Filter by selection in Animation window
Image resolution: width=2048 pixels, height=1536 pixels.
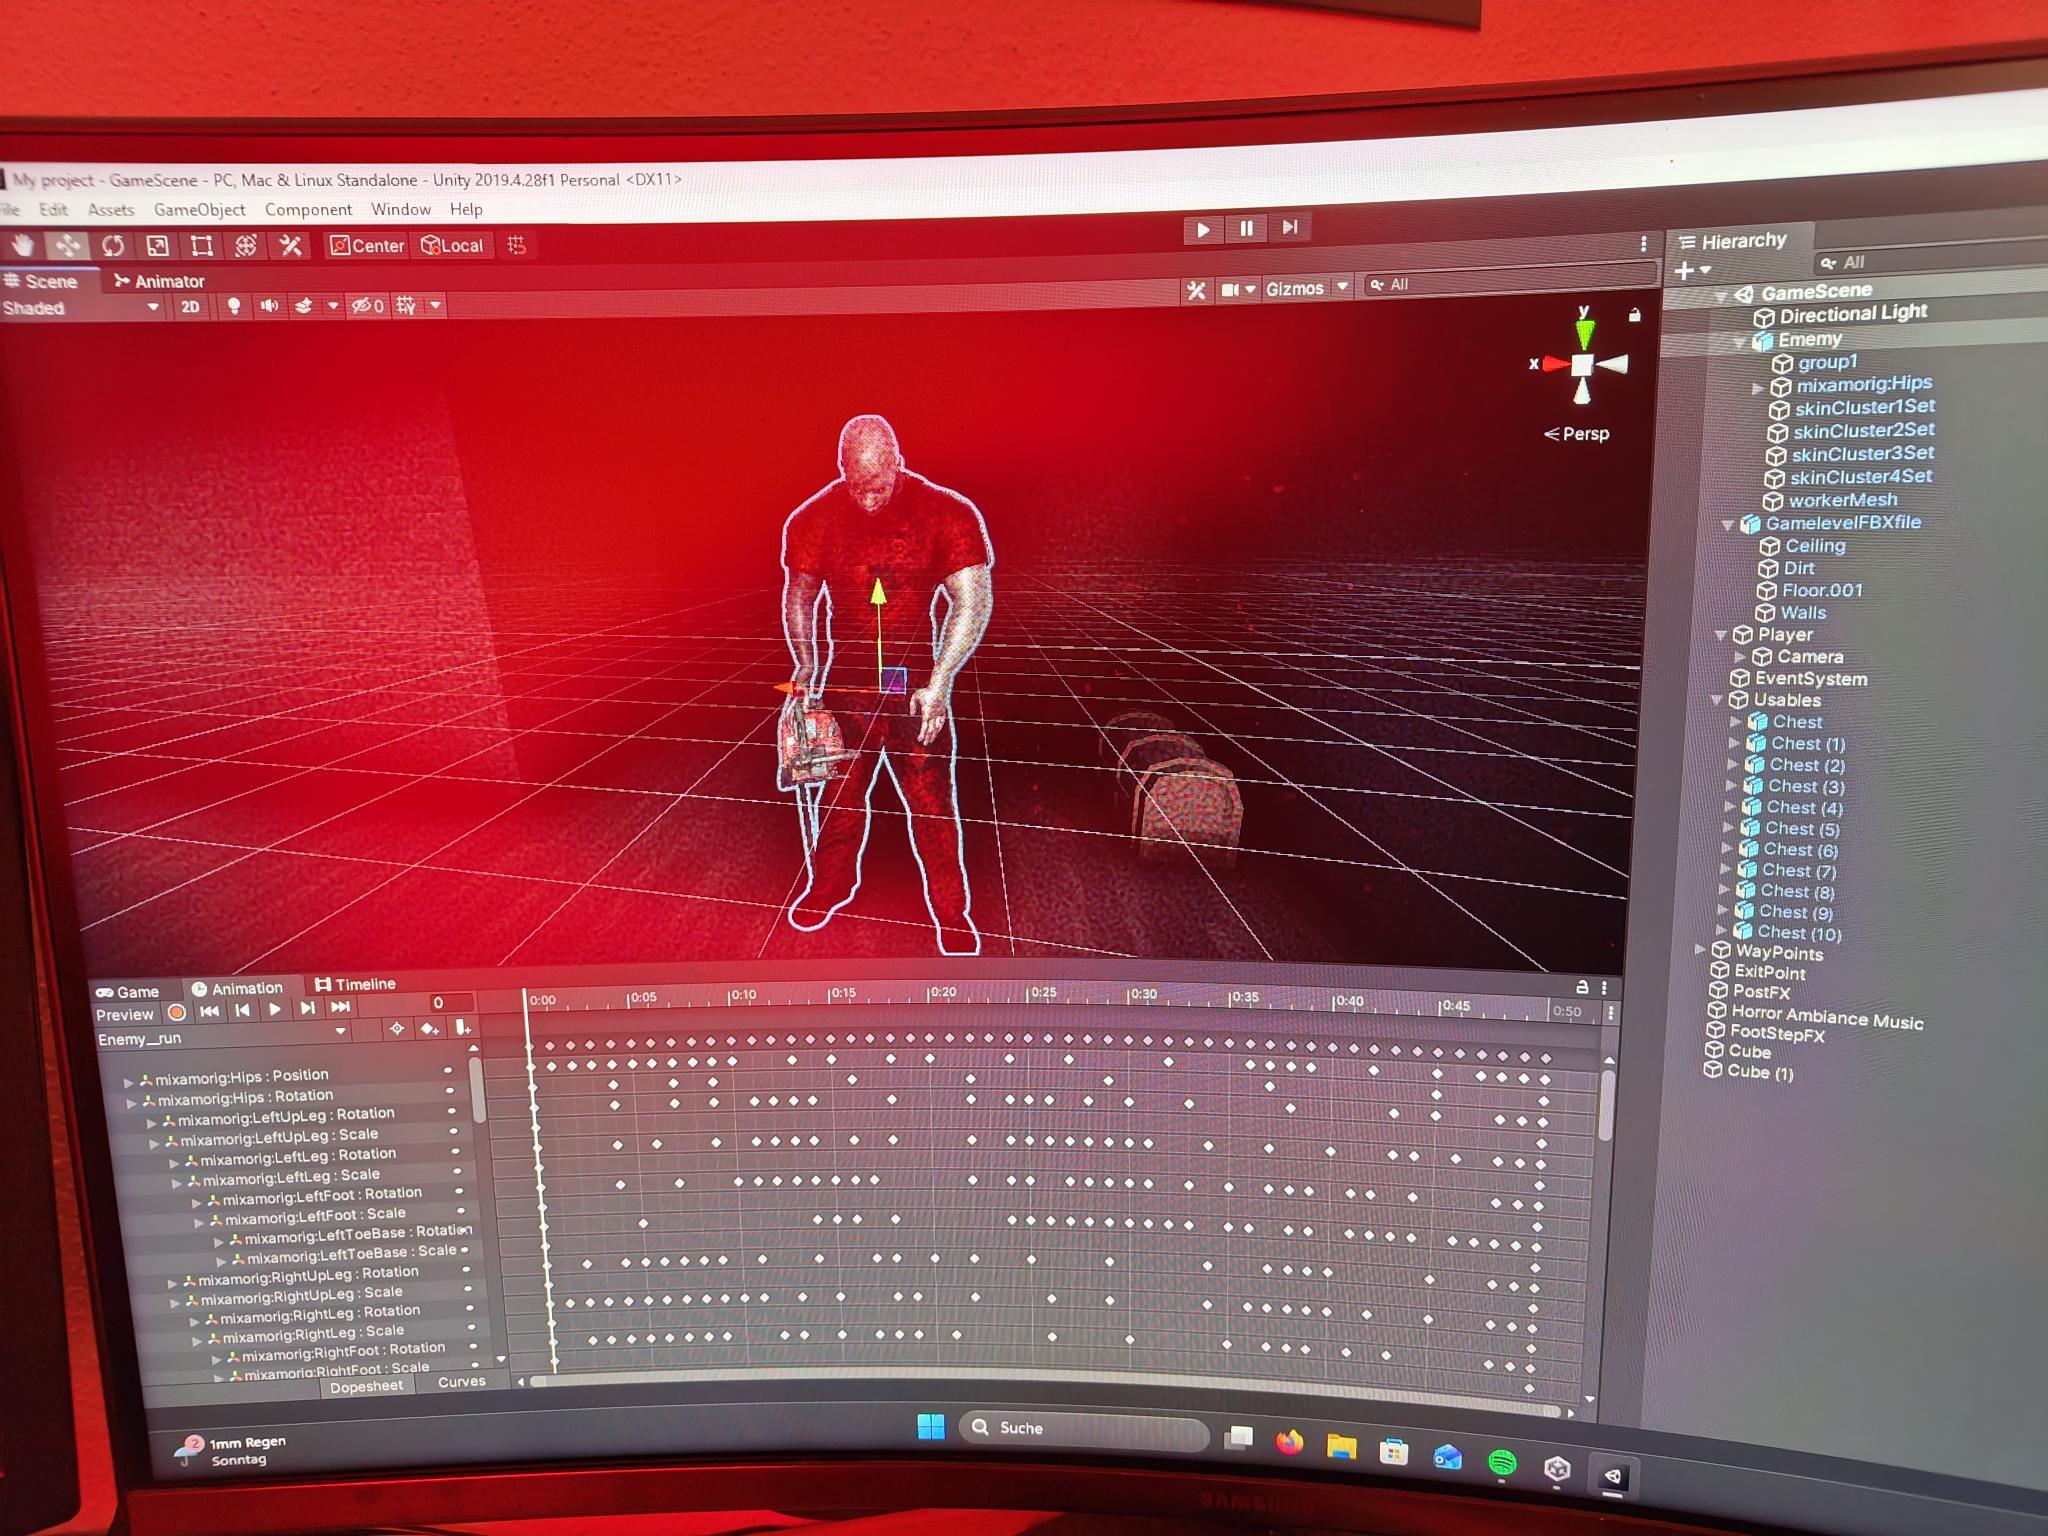coord(397,1028)
